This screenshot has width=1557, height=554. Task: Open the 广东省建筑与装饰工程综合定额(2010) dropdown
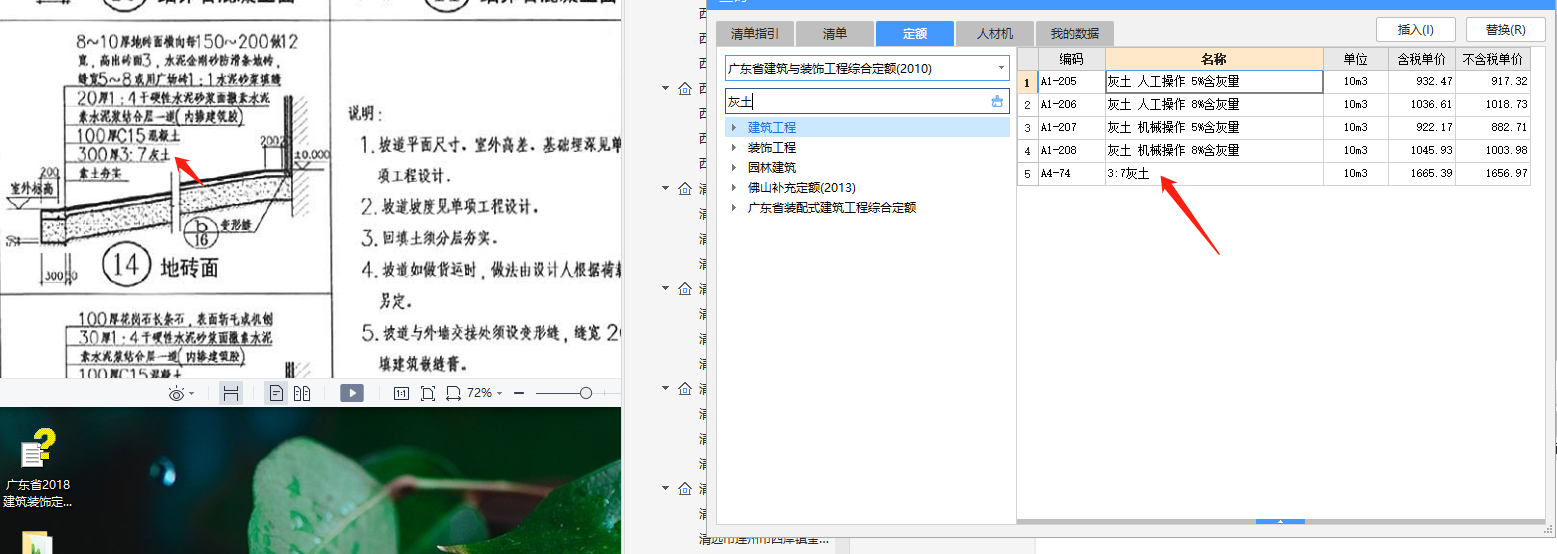click(x=1000, y=68)
